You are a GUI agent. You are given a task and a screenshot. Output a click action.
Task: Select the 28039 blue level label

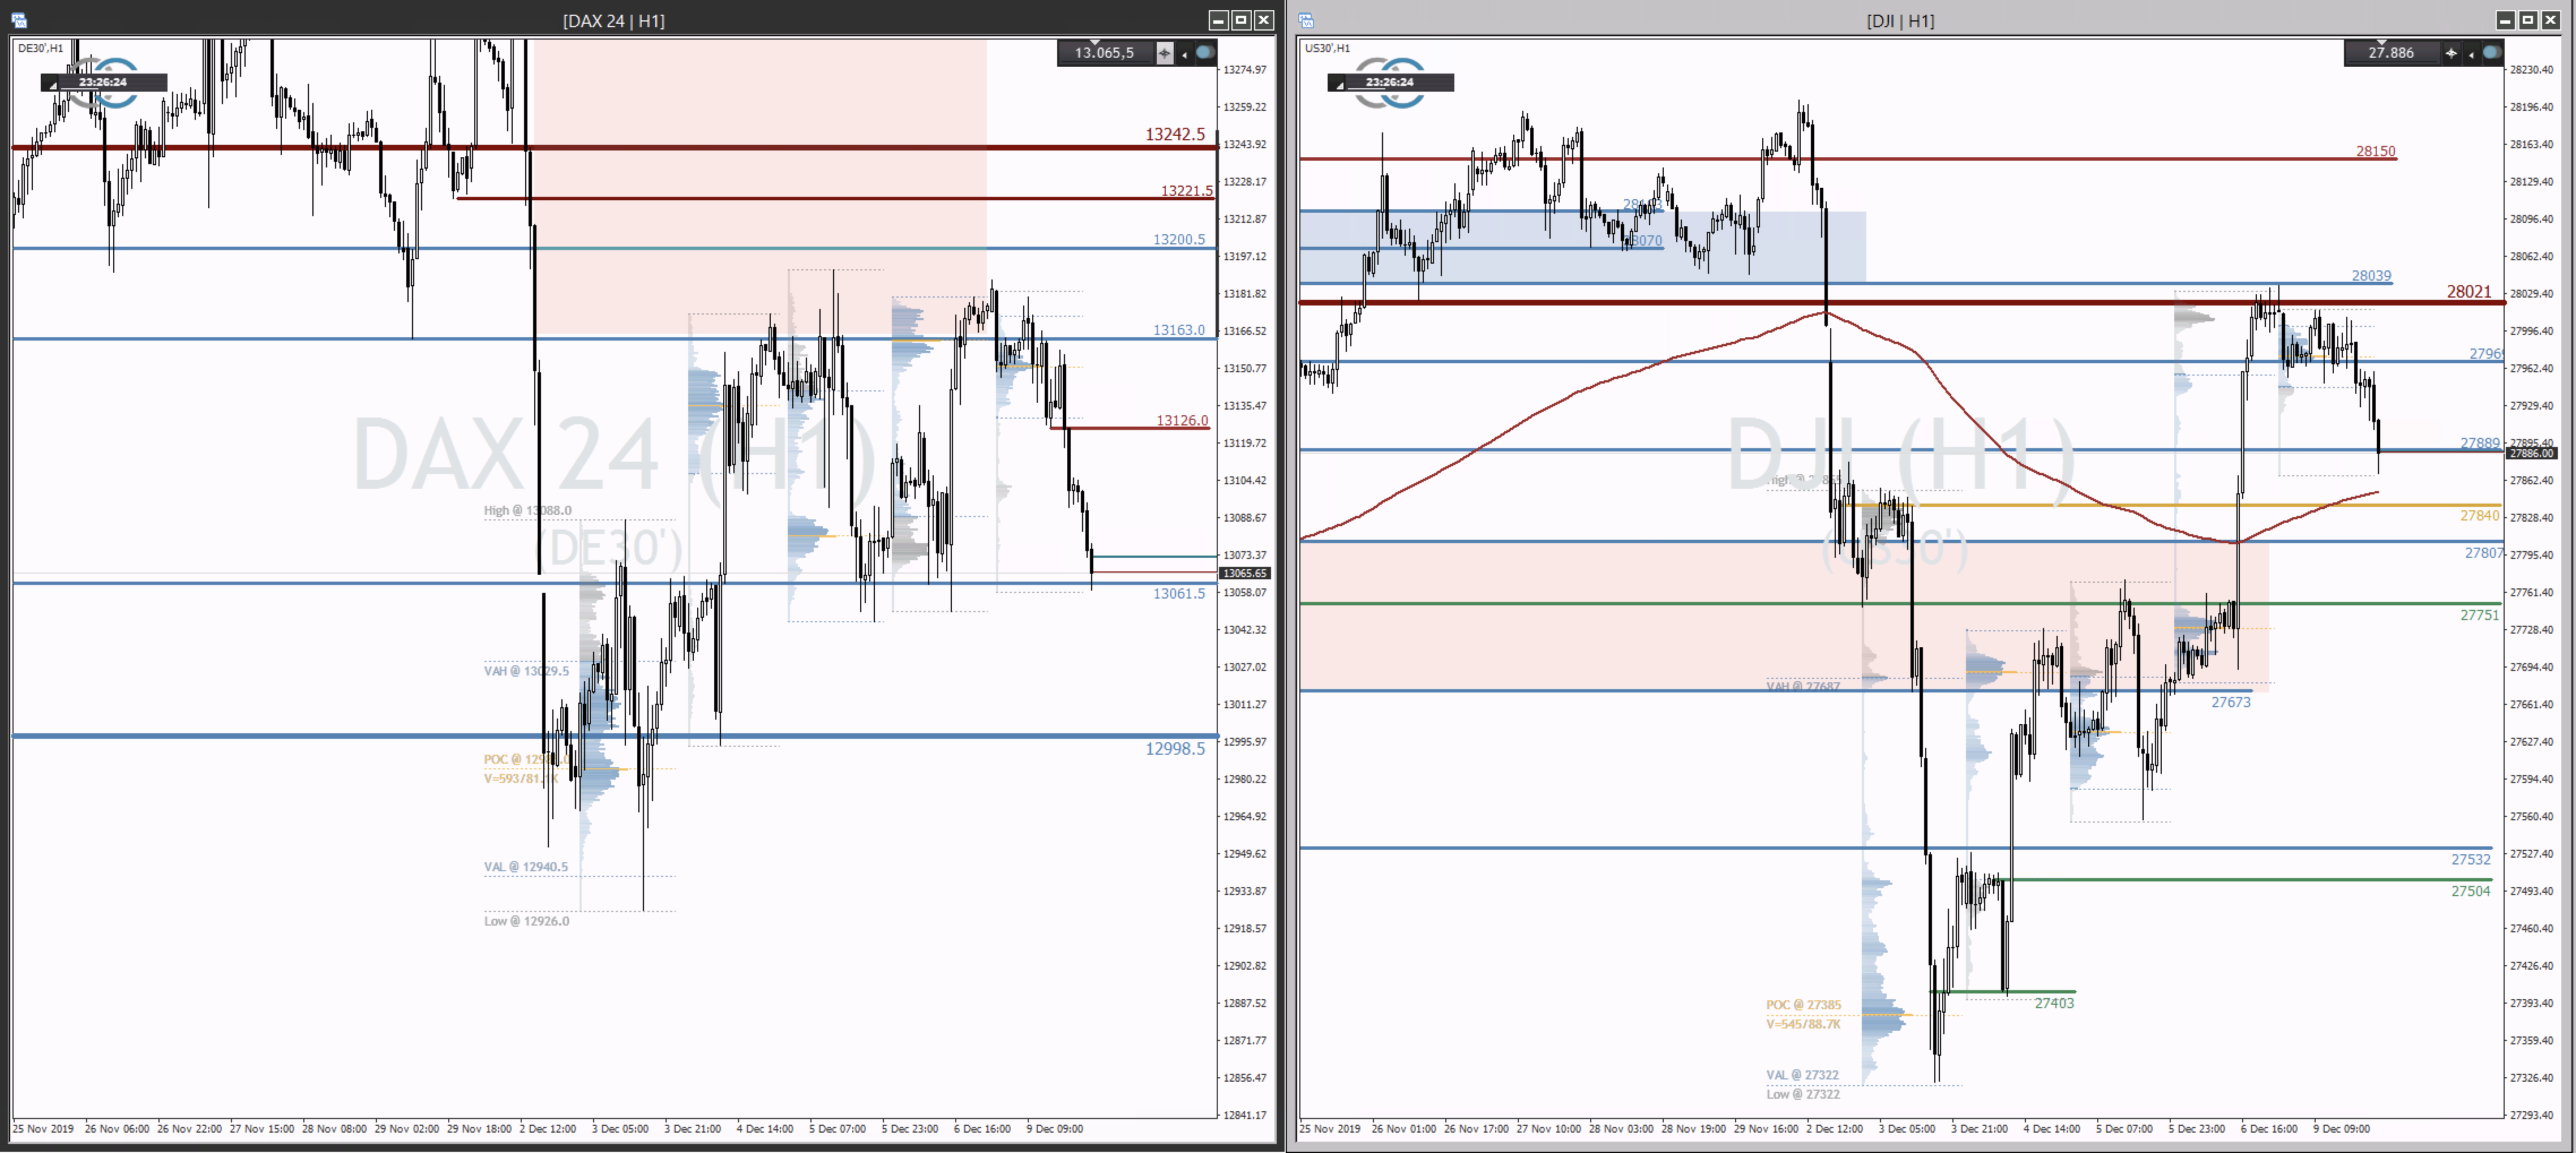2371,275
